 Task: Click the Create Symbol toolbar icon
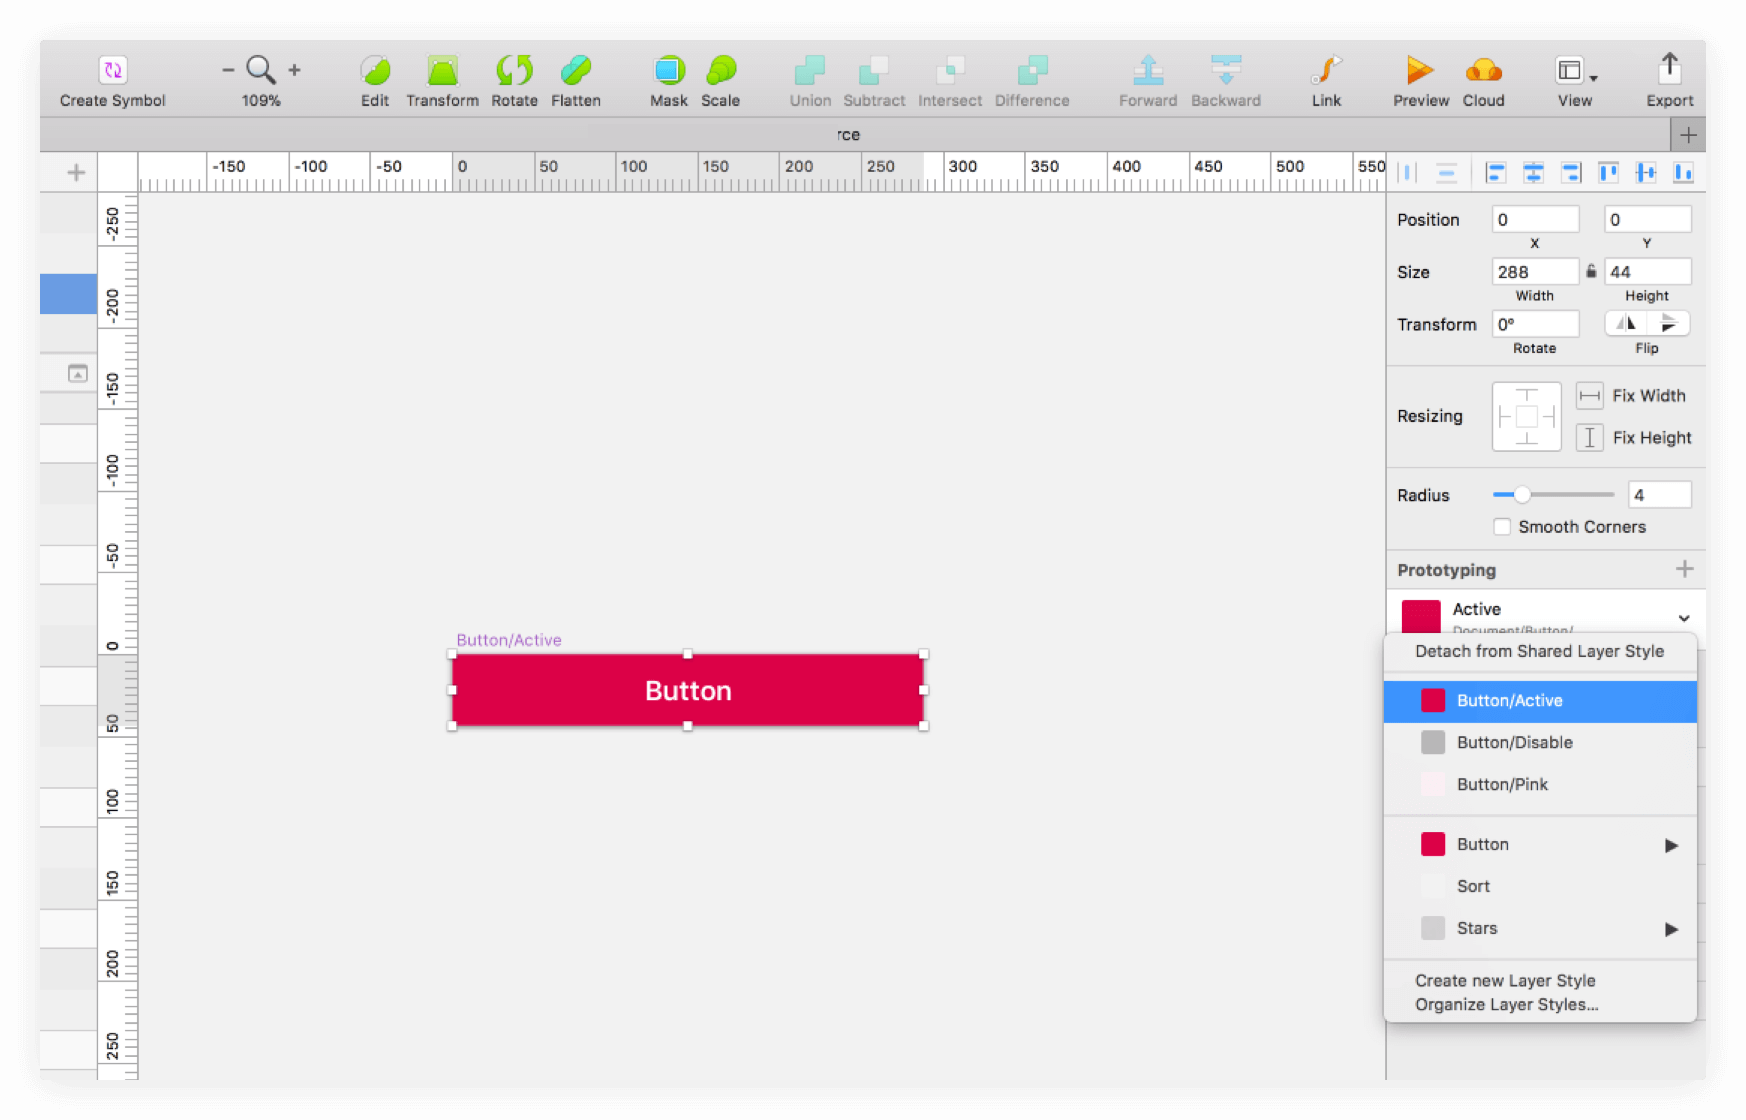(x=113, y=71)
